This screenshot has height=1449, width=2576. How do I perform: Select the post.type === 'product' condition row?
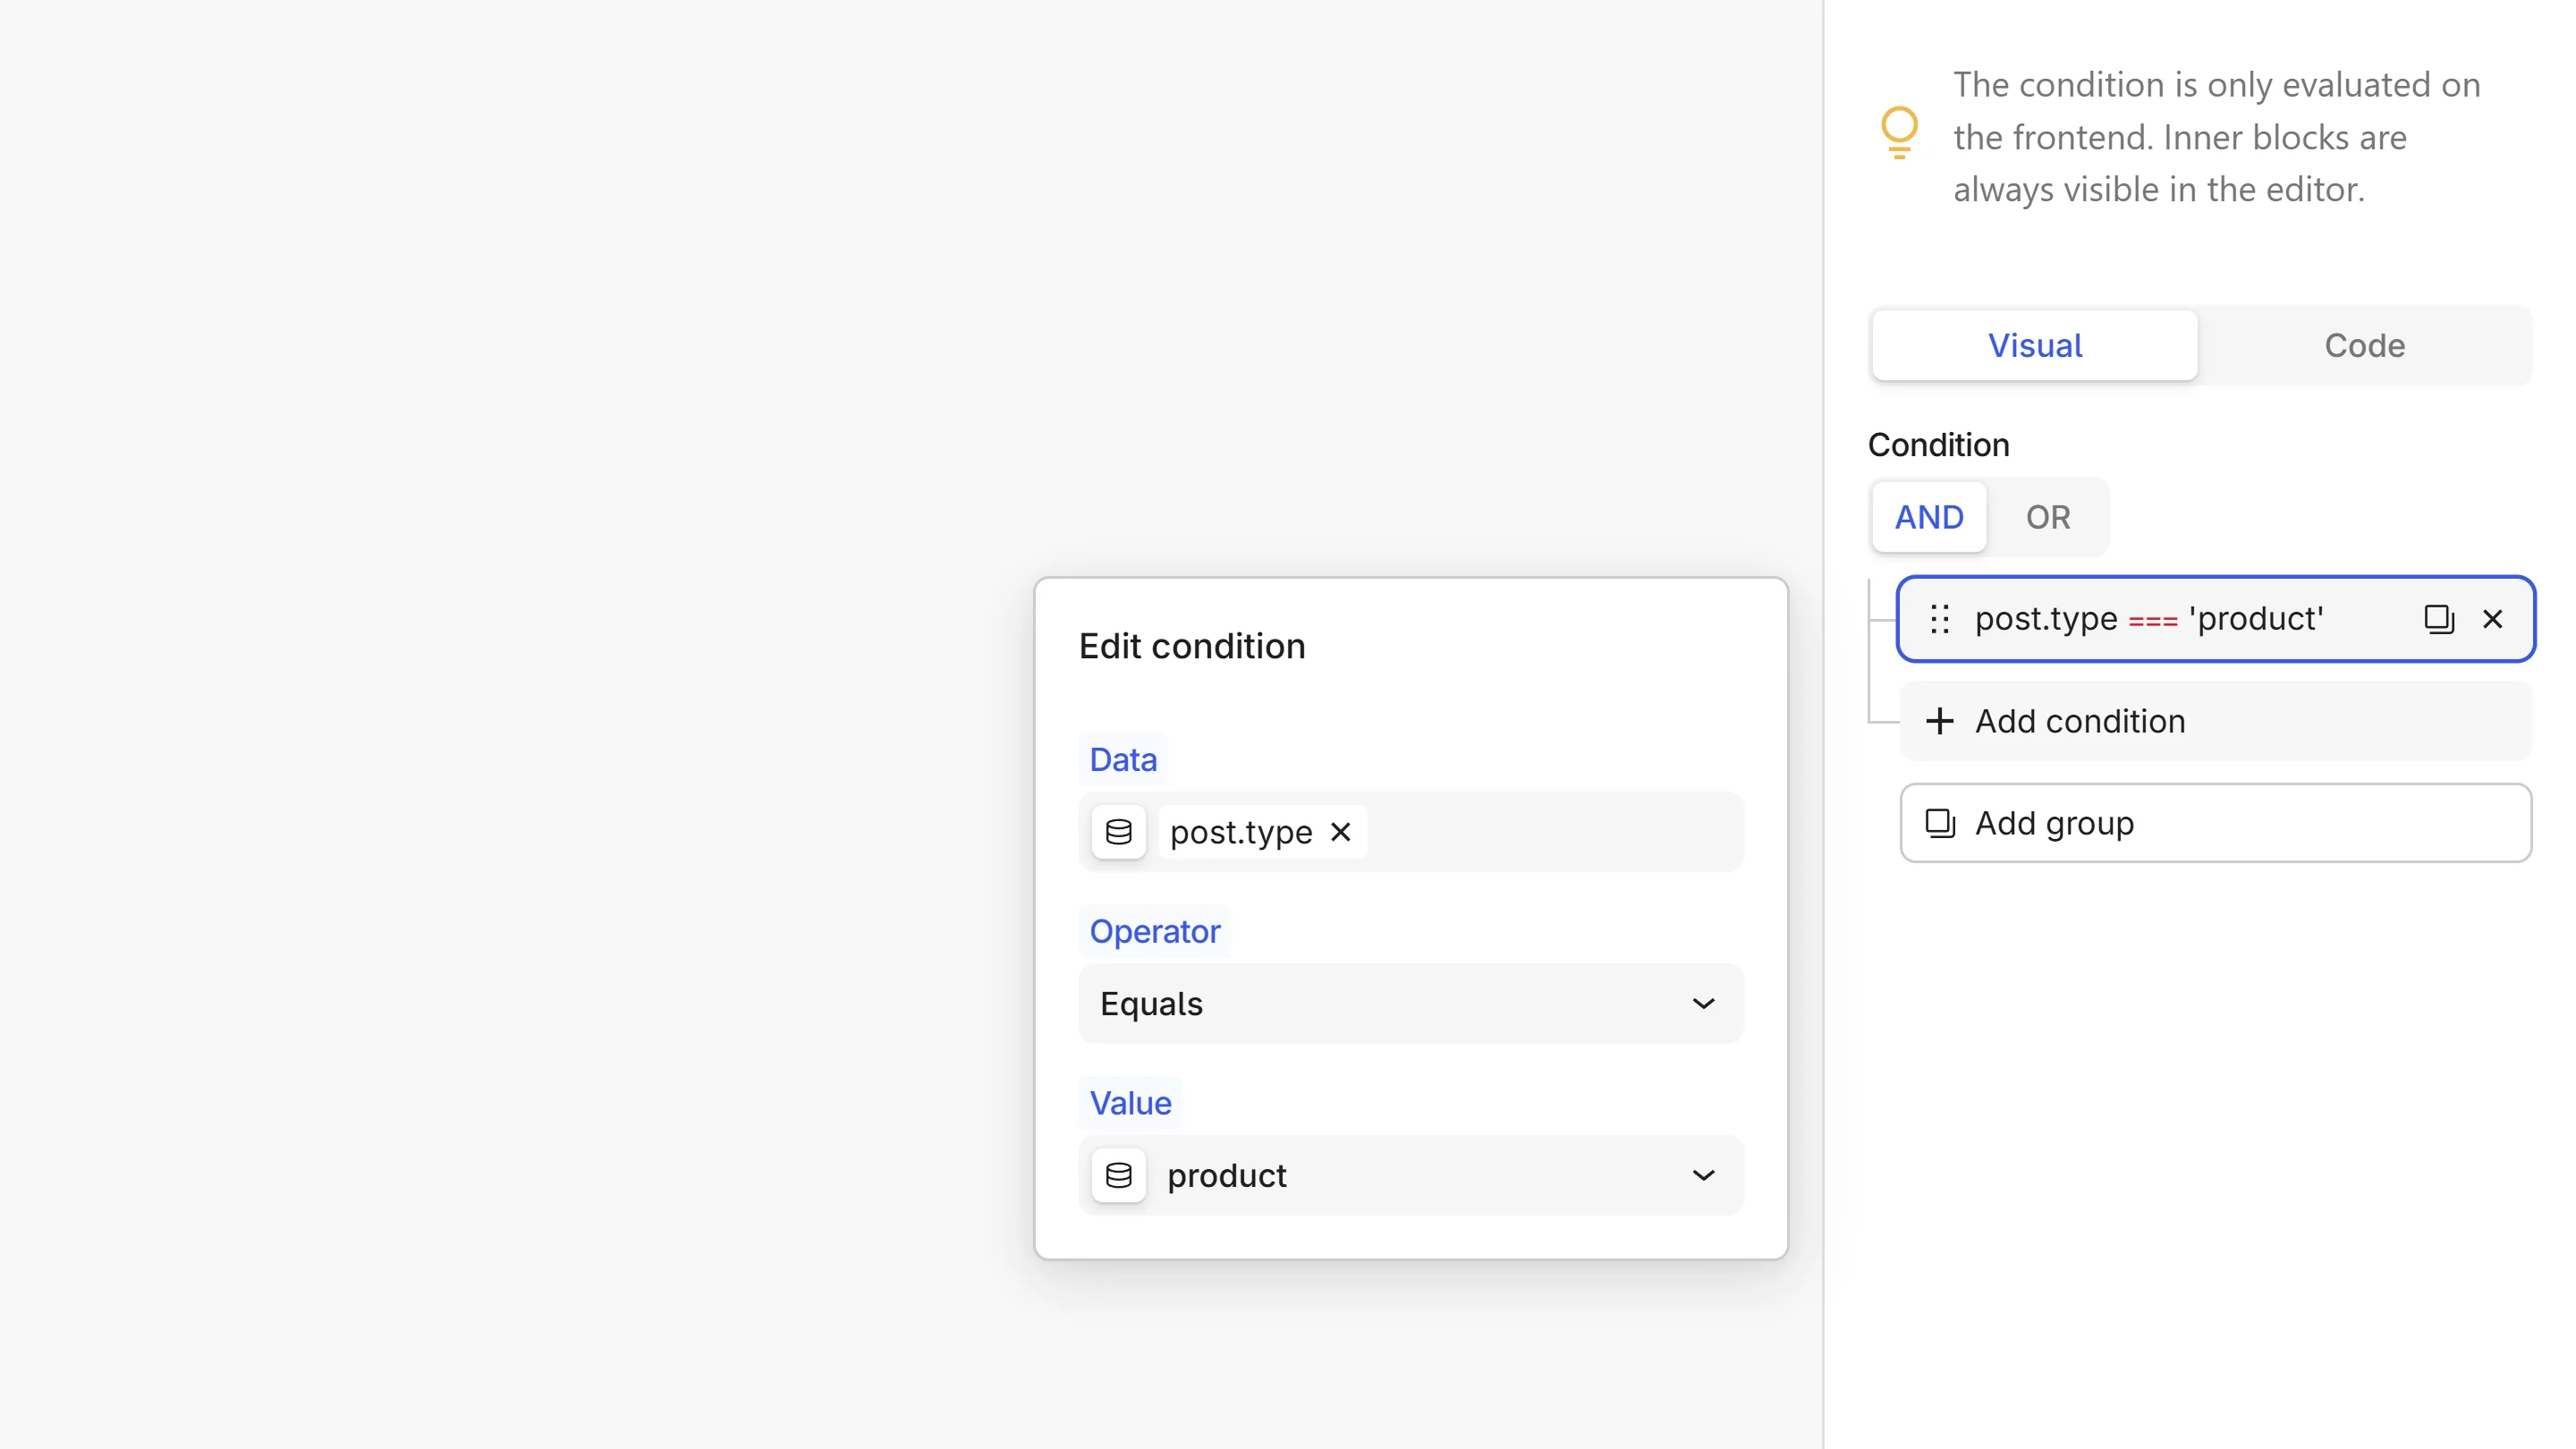pos(2215,619)
